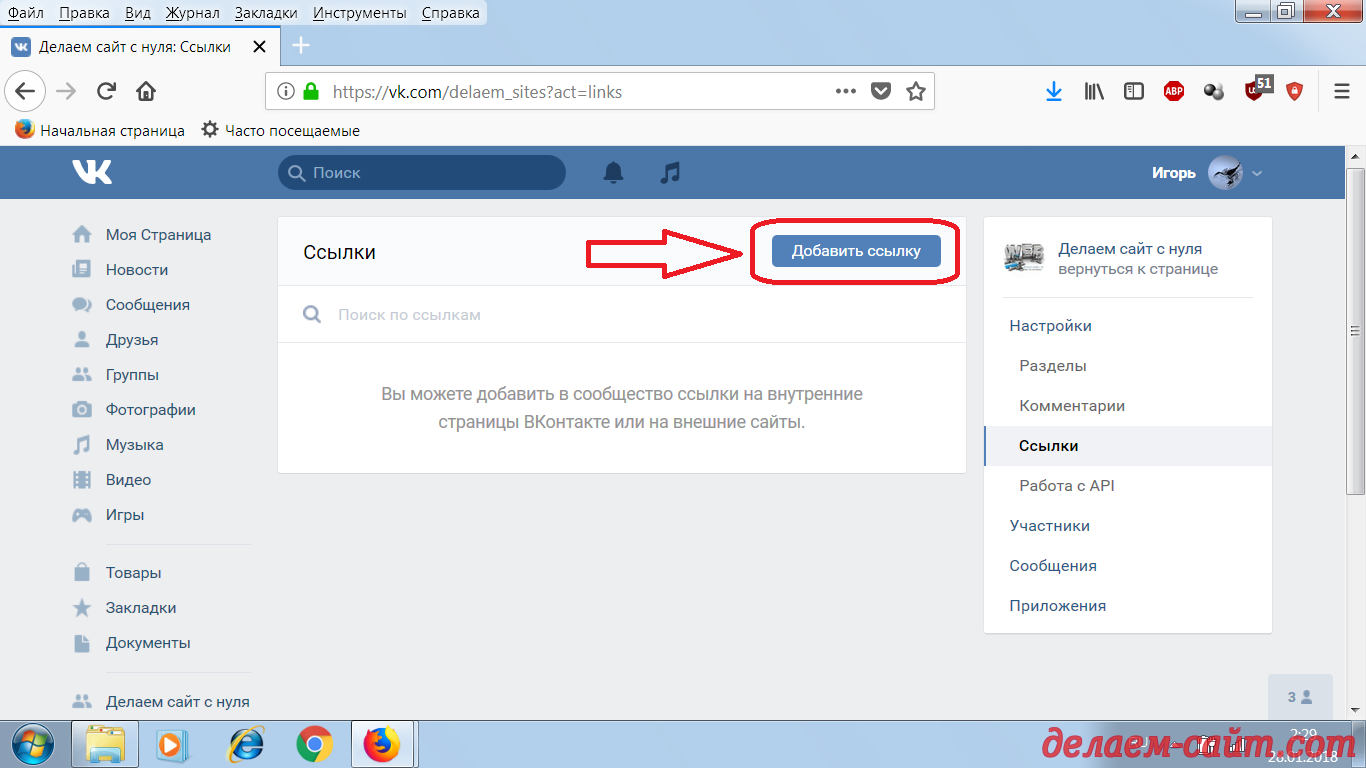Open the Firefox library icon
The width and height of the screenshot is (1366, 768).
(1094, 92)
